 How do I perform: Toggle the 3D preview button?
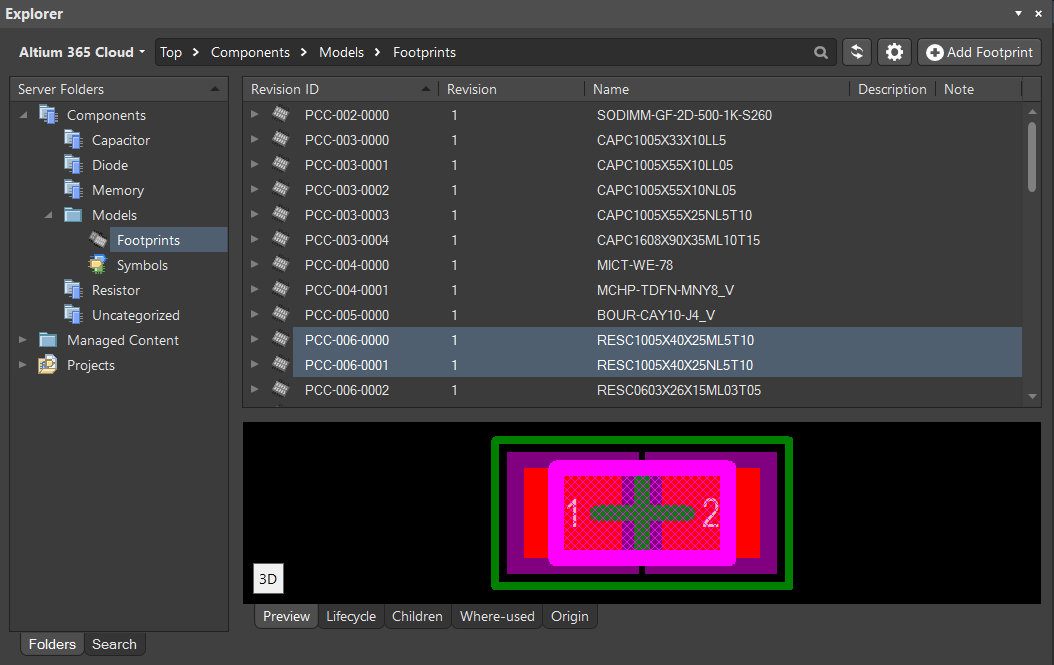pos(268,579)
